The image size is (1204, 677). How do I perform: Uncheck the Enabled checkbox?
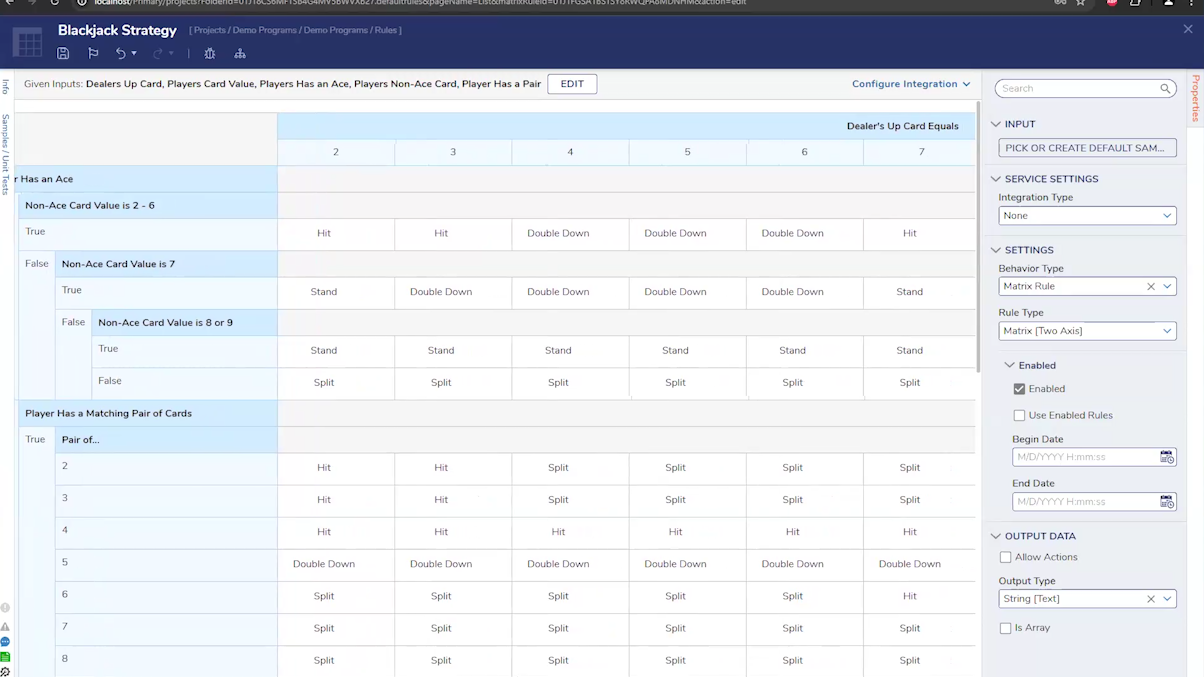[x=1019, y=389]
